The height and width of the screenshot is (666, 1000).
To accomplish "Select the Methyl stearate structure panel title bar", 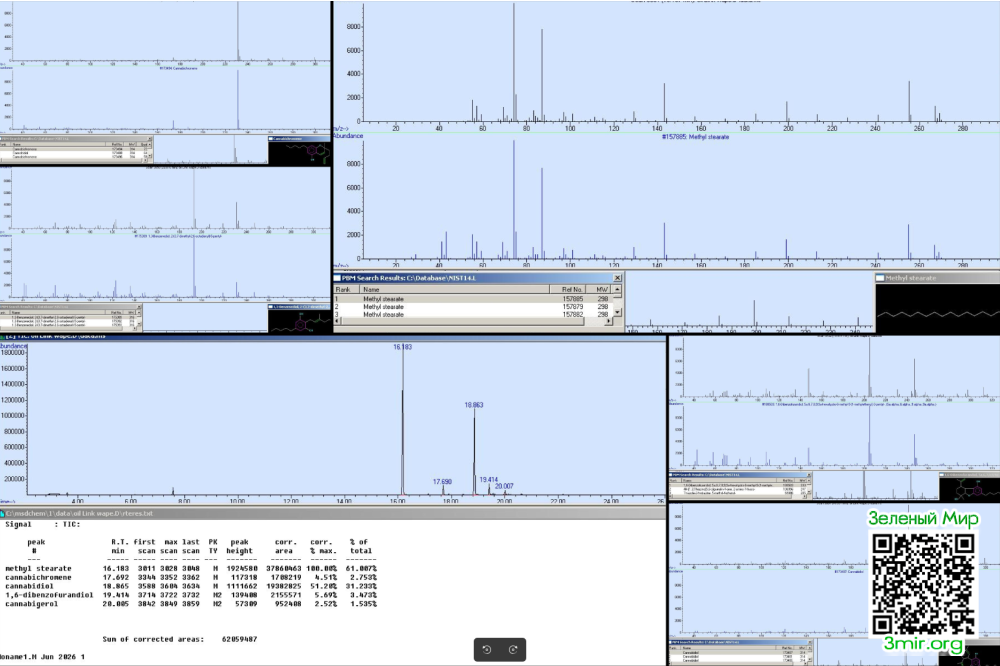I will coord(938,278).
